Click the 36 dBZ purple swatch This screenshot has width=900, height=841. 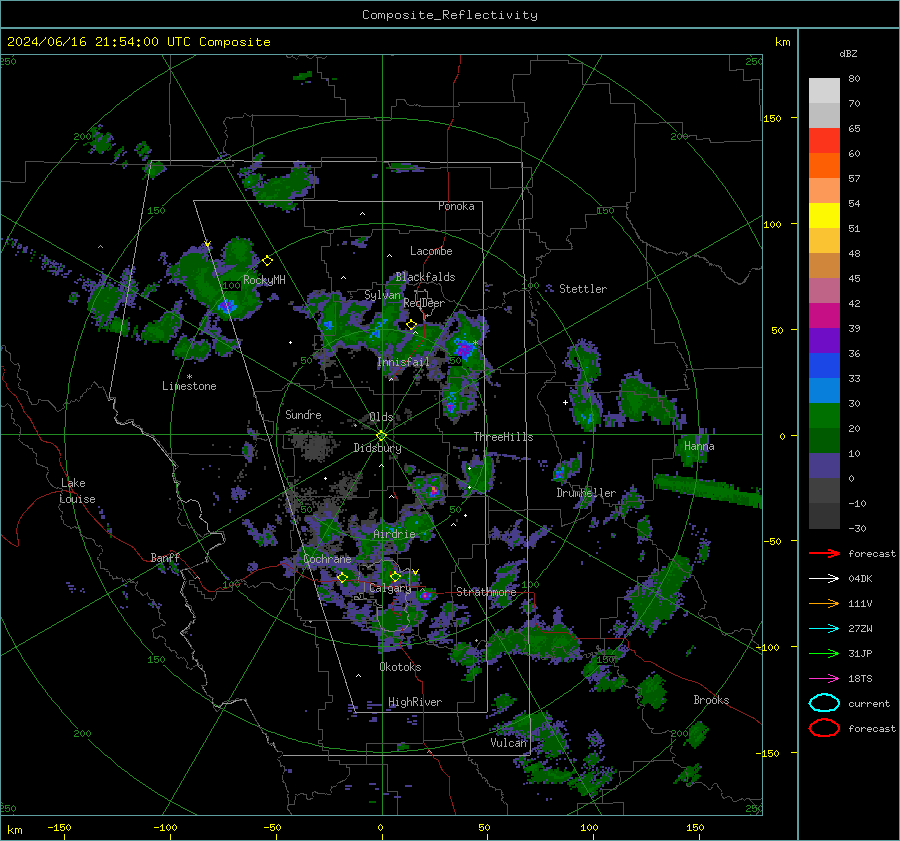click(x=824, y=340)
